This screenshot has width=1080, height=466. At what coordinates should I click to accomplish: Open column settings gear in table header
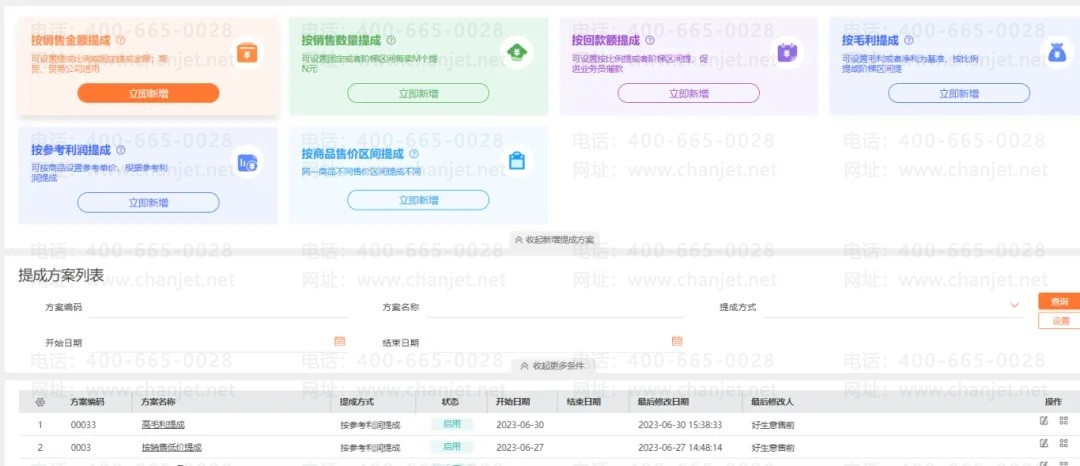(x=40, y=402)
